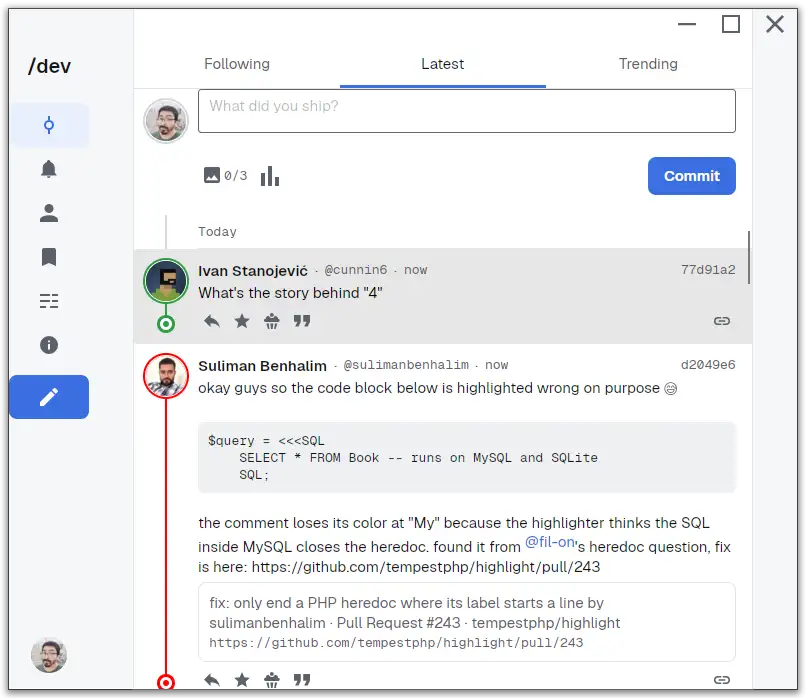Click the popcorn icon on Suliman Benhalim's post
The image size is (806, 698).
tap(271, 681)
